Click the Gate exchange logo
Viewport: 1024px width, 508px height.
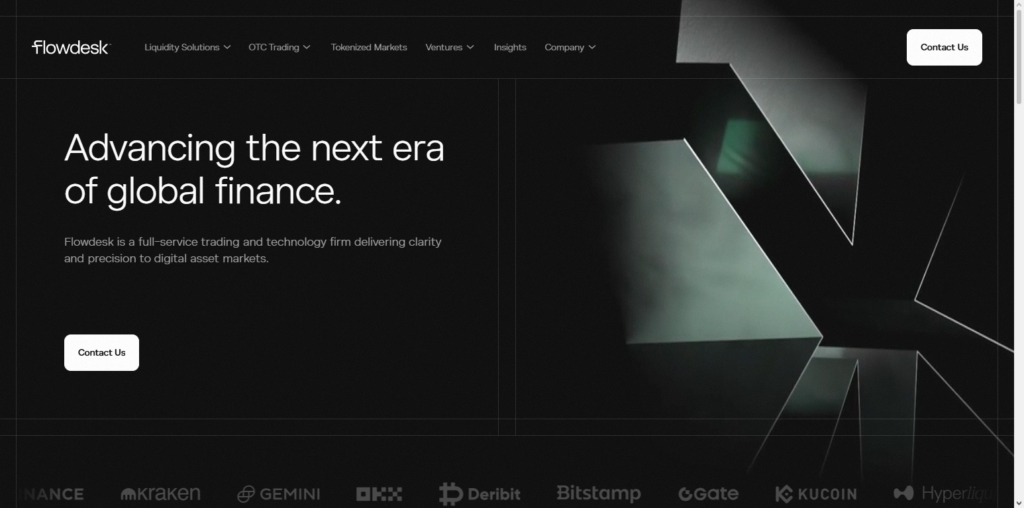point(709,494)
